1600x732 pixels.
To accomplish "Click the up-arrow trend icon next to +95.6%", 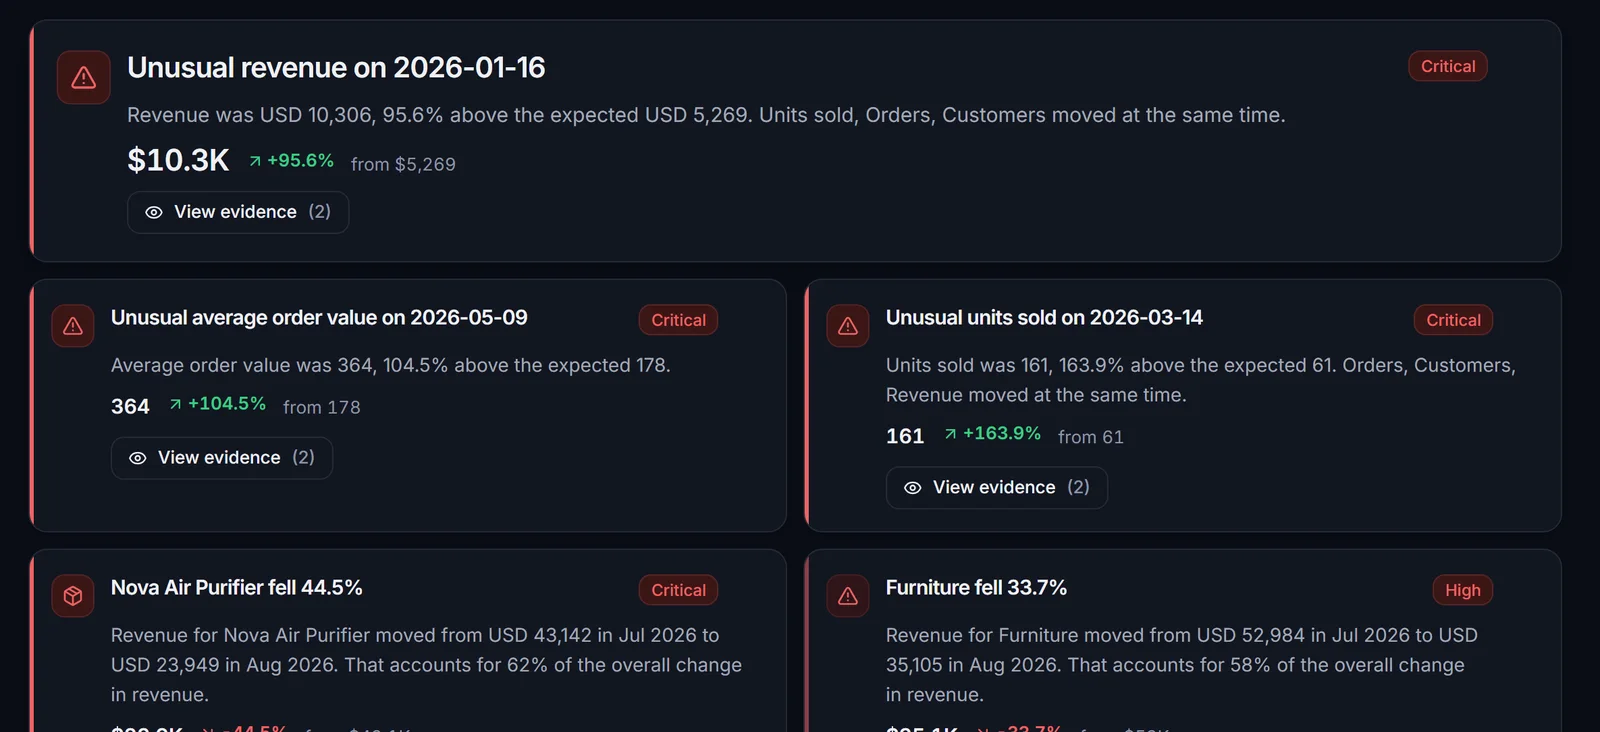I will pos(255,161).
